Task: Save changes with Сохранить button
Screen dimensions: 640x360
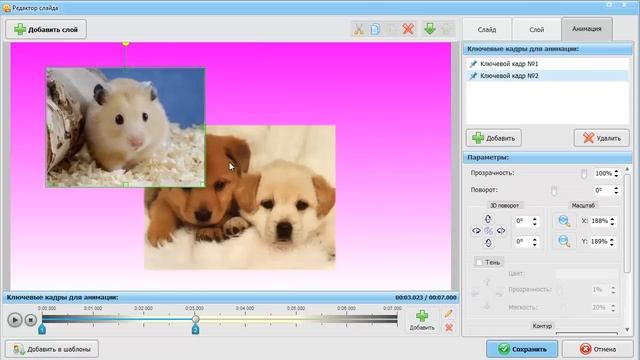Action: pos(522,349)
